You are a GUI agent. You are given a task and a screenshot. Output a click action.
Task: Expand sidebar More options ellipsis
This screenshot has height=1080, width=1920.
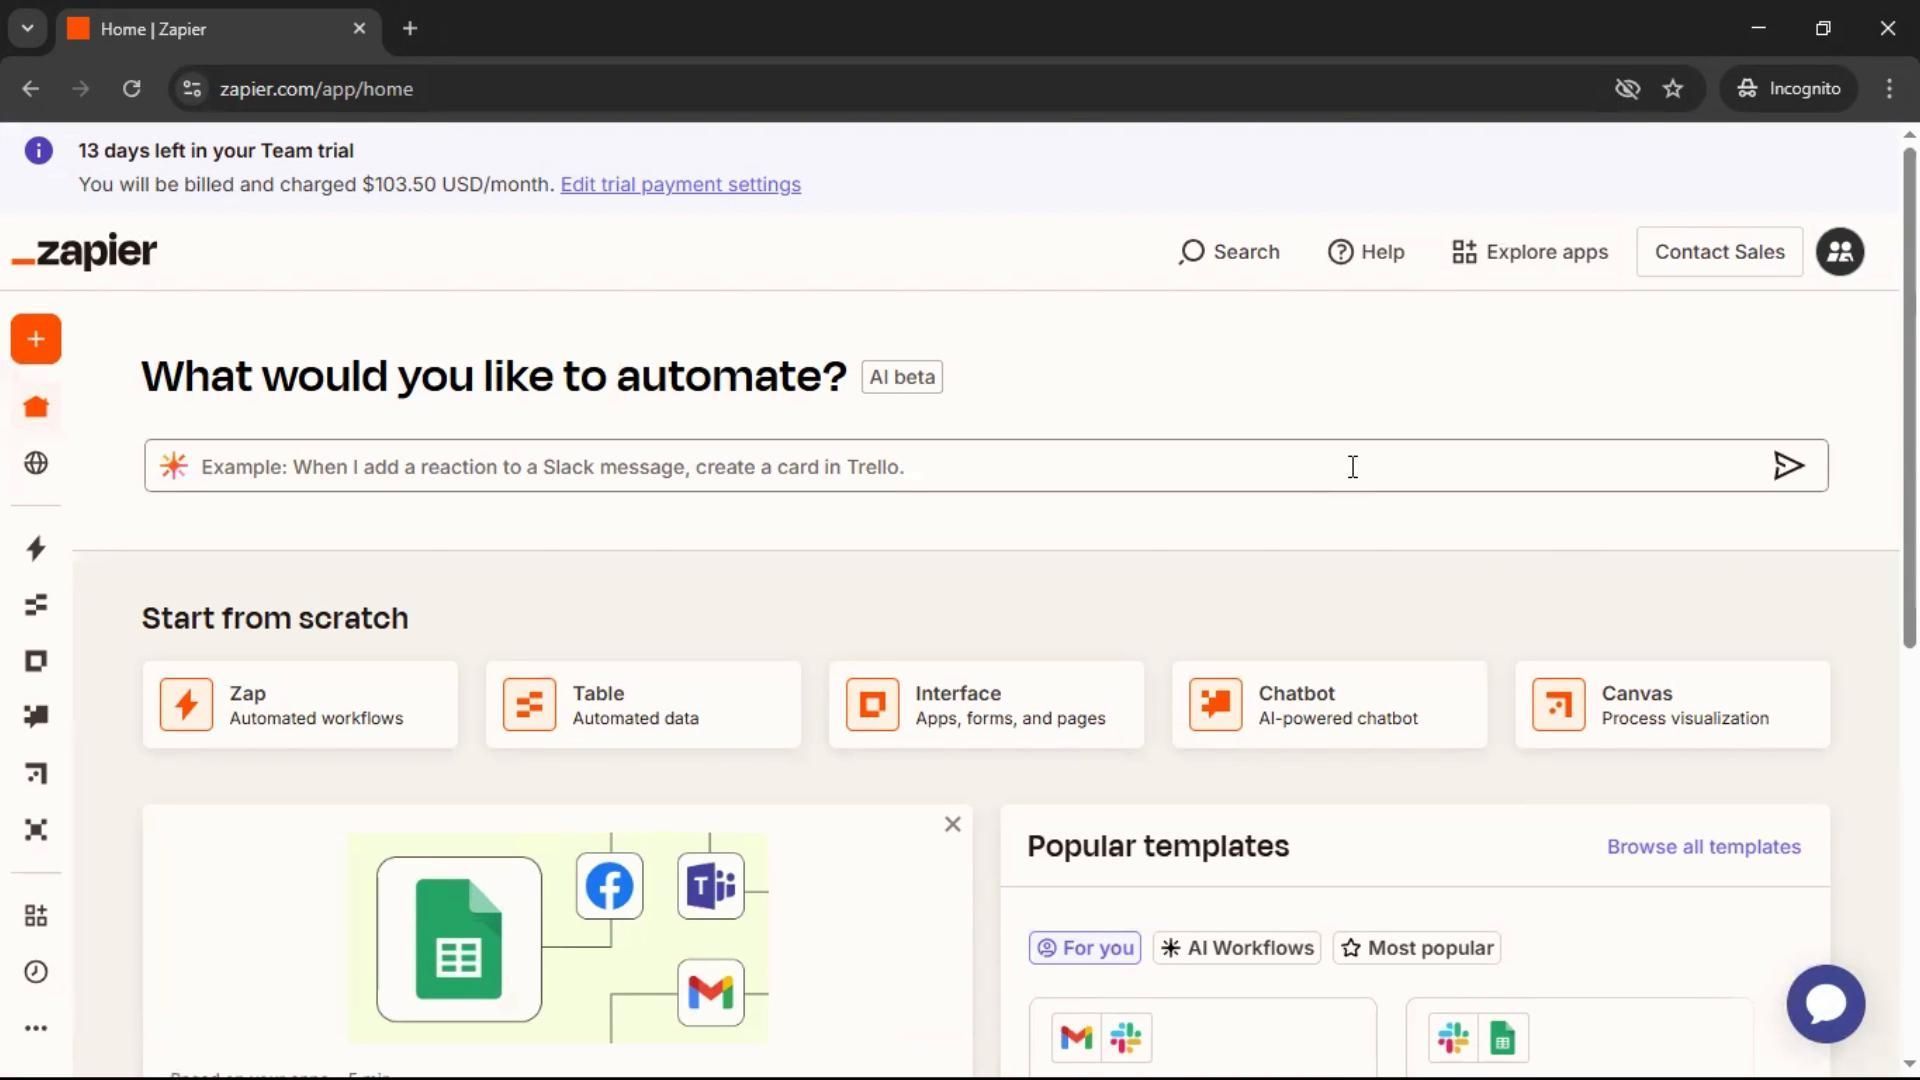click(x=36, y=1028)
